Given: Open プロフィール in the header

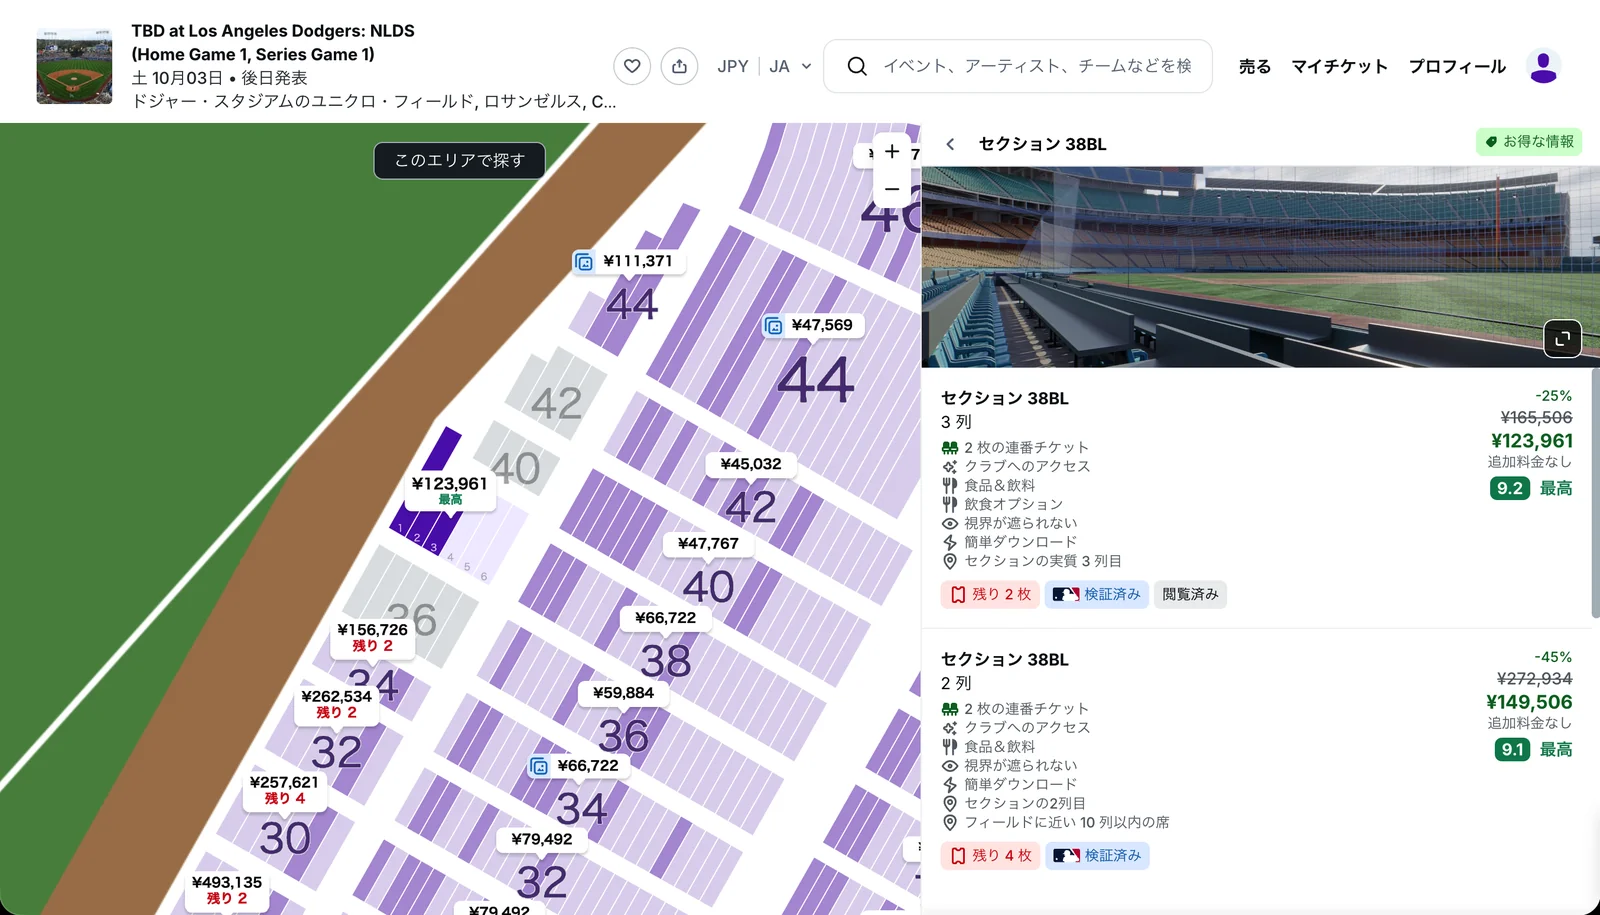Looking at the screenshot, I should coord(1457,66).
